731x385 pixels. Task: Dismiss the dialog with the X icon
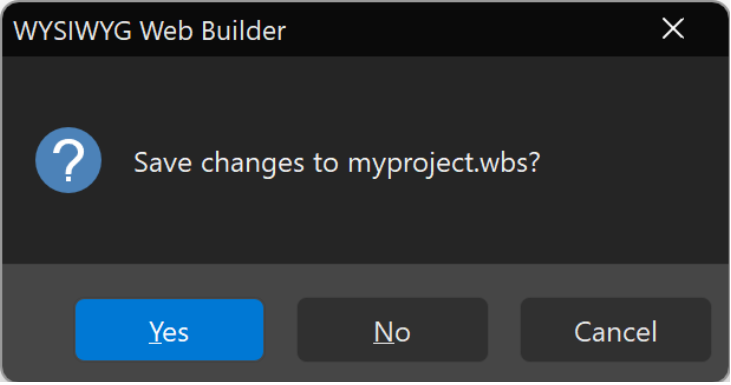coord(673,29)
